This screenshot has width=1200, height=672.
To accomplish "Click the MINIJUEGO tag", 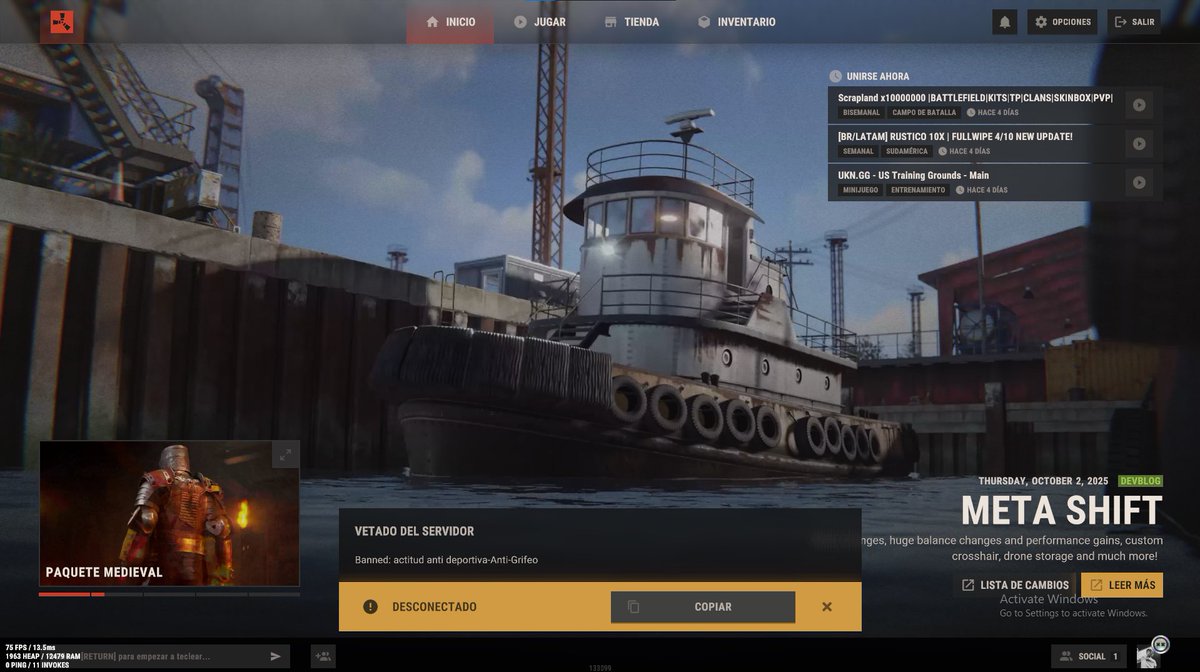I will [860, 190].
